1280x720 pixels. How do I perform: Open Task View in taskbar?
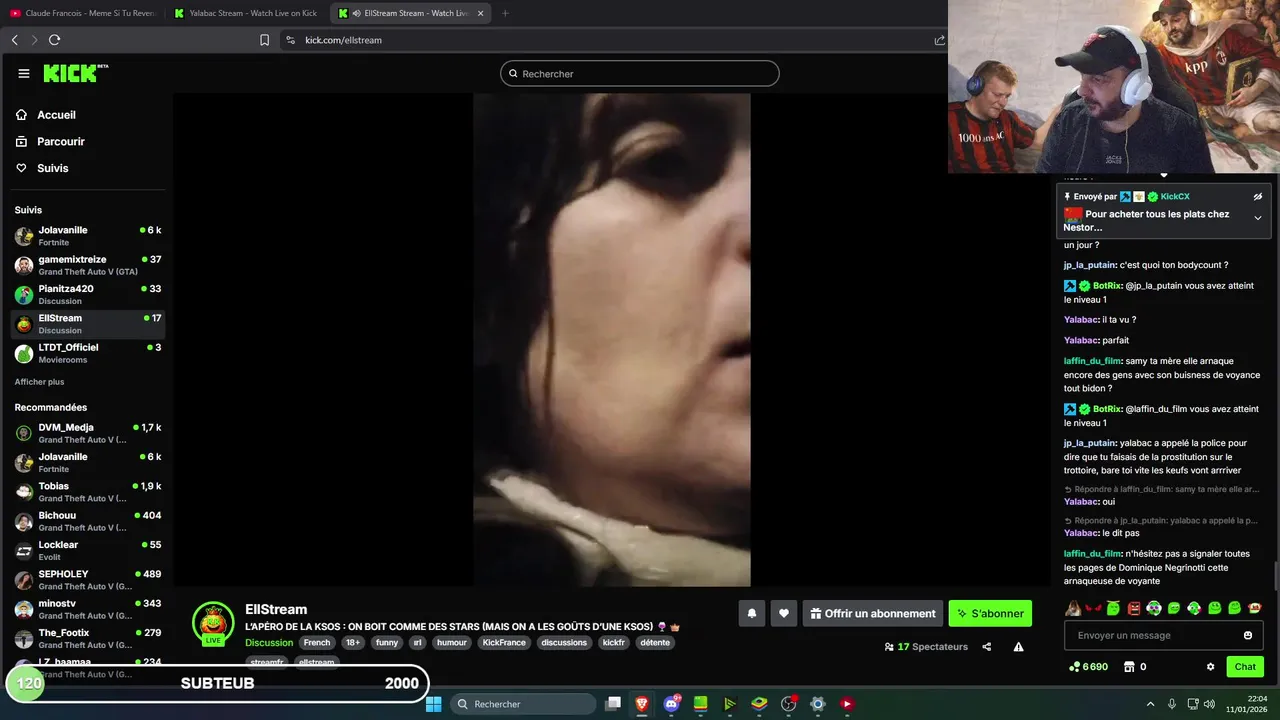pyautogui.click(x=612, y=704)
